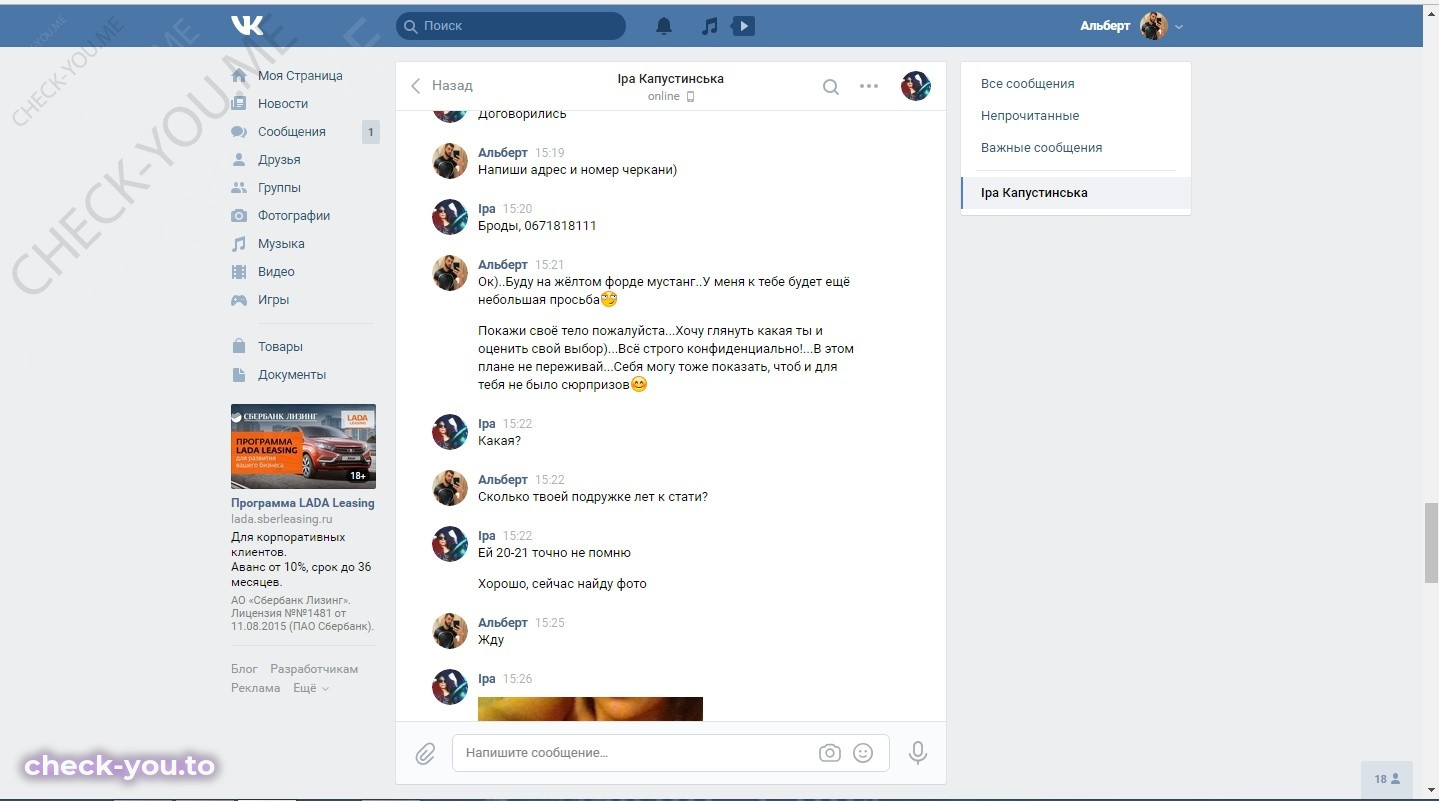1439x801 pixels.
Task: Open the photo attachment sent at 15:26
Action: pyautogui.click(x=590, y=709)
